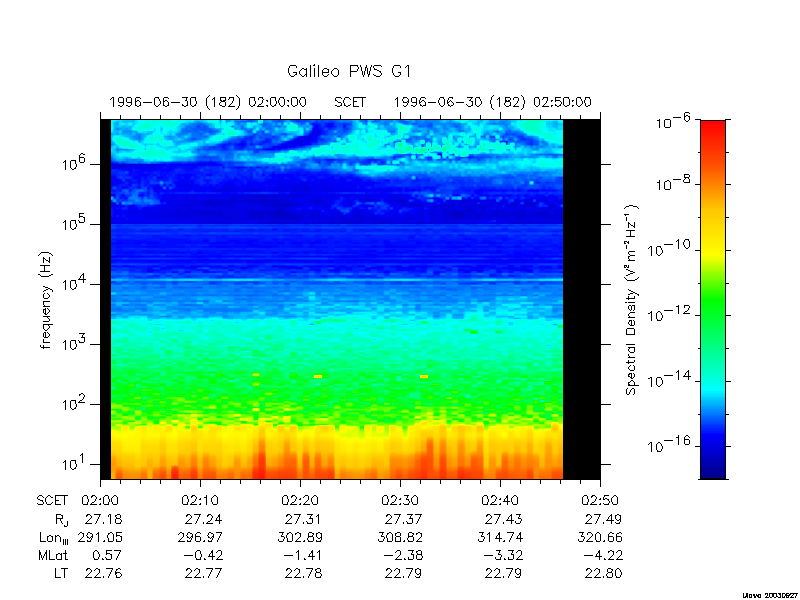Click the 10^-10 colorbar tick label
This screenshot has height=600, width=800.
669,249
